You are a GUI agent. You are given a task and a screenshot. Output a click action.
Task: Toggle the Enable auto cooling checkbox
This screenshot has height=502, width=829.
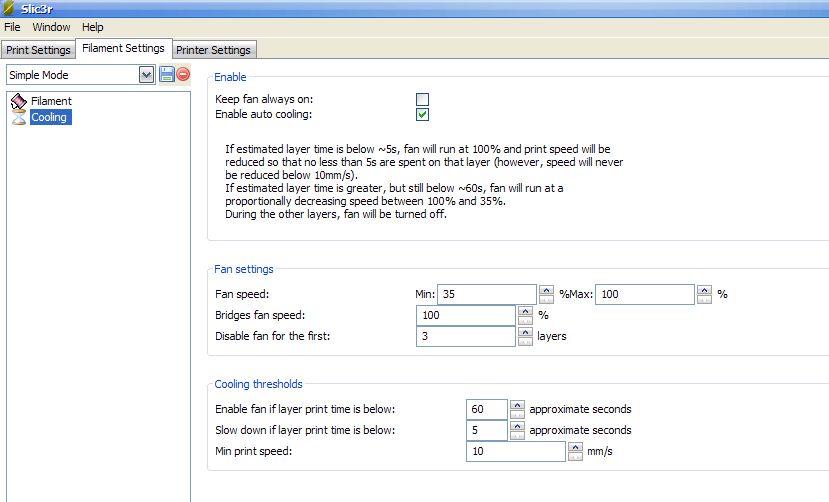coord(422,114)
